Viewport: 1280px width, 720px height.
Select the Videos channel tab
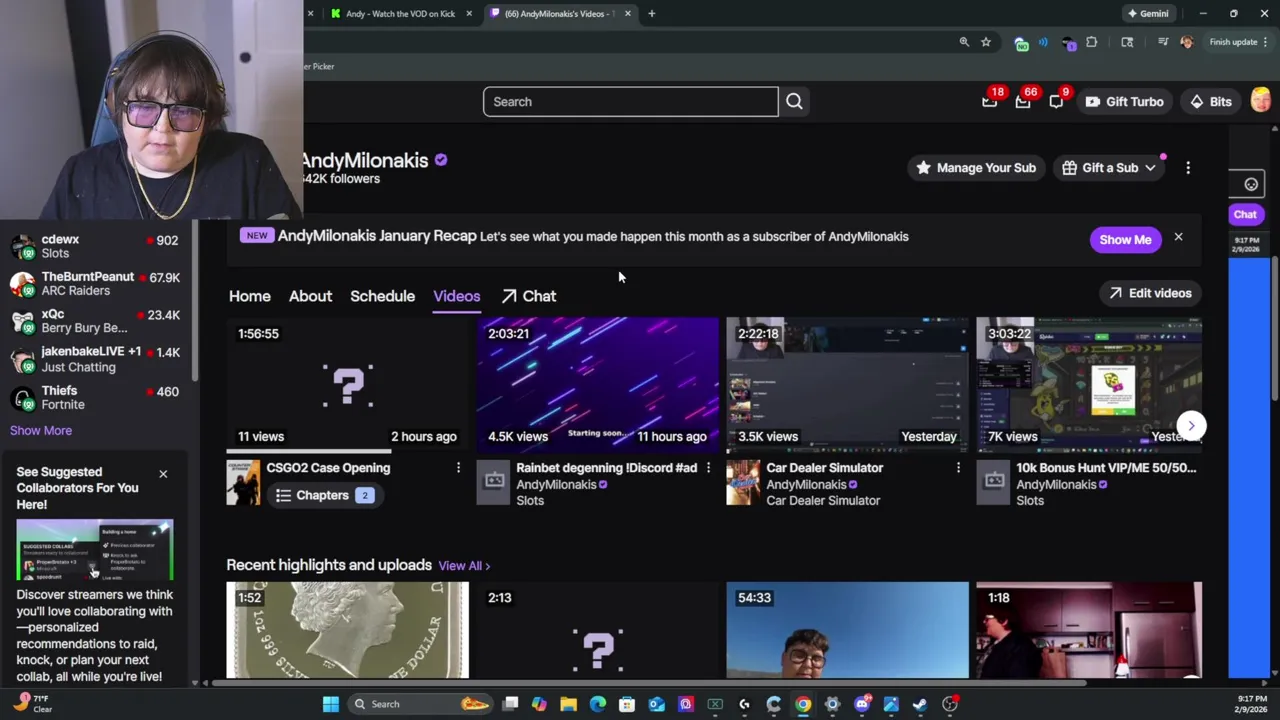click(456, 296)
